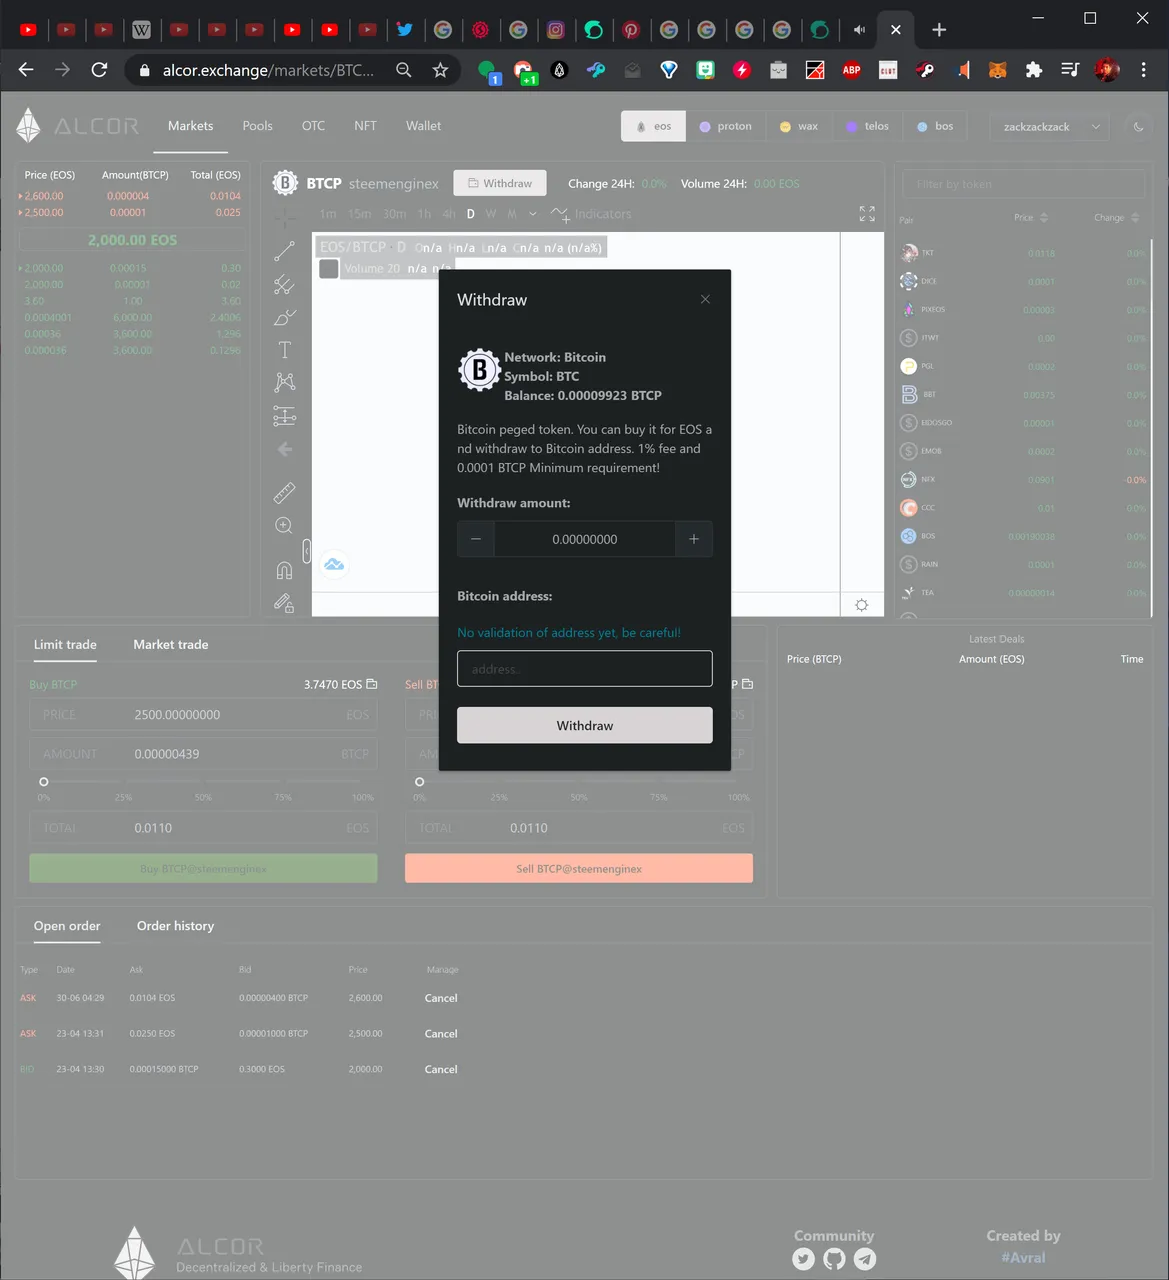Open the Telegram community icon
The width and height of the screenshot is (1169, 1280).
(x=865, y=1259)
